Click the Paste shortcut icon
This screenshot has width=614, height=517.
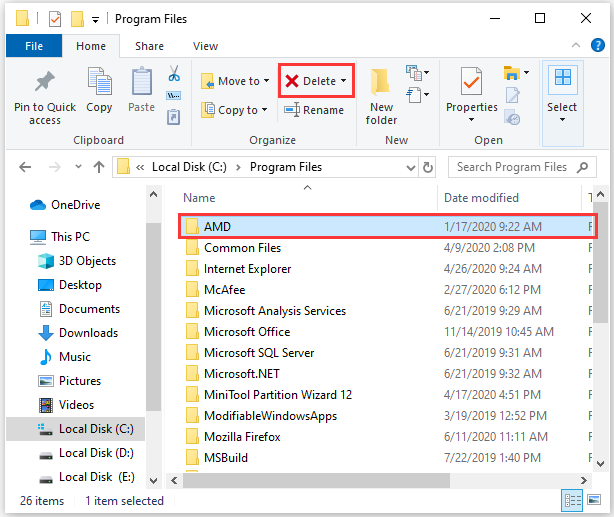pyautogui.click(x=173, y=117)
